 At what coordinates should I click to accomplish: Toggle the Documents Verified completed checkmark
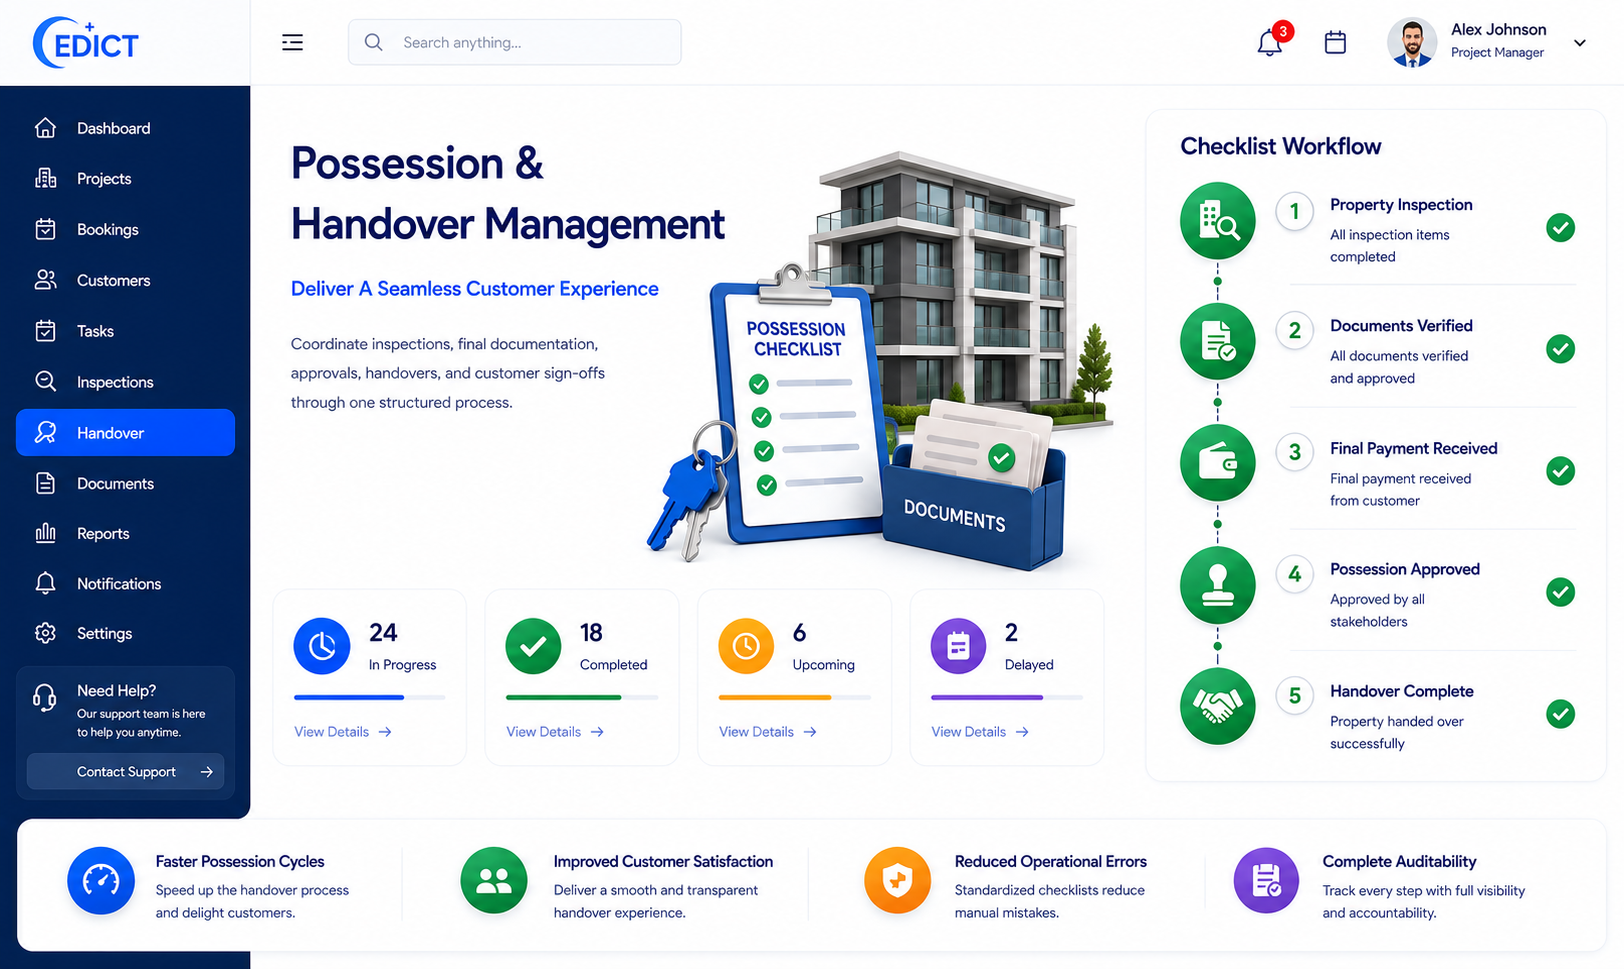(1560, 349)
